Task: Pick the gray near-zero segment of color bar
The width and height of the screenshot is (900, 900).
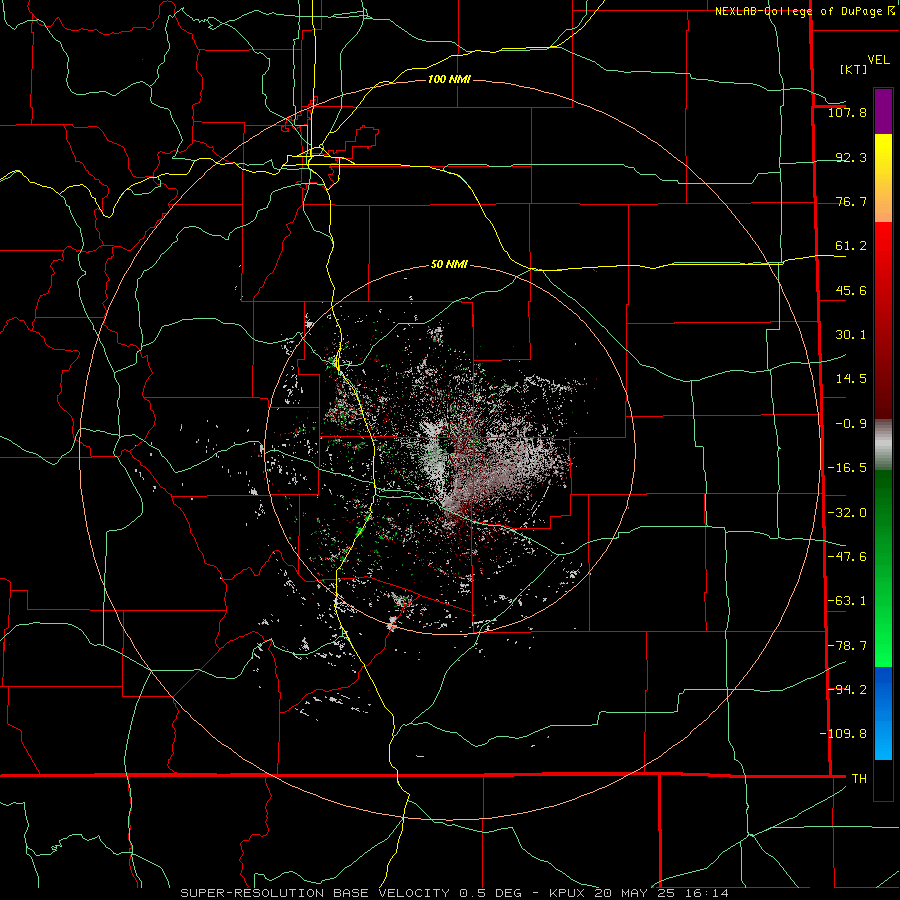Action: (x=883, y=442)
